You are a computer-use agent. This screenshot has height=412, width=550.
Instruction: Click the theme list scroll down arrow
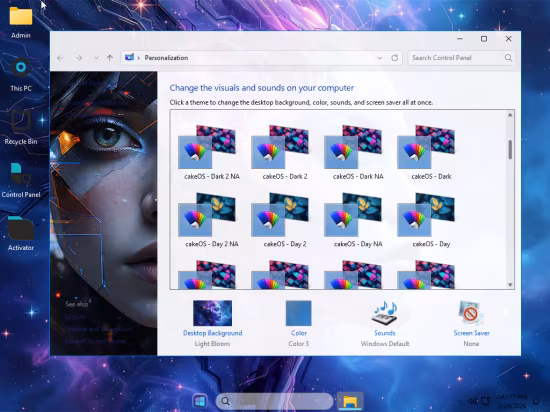pyautogui.click(x=510, y=285)
